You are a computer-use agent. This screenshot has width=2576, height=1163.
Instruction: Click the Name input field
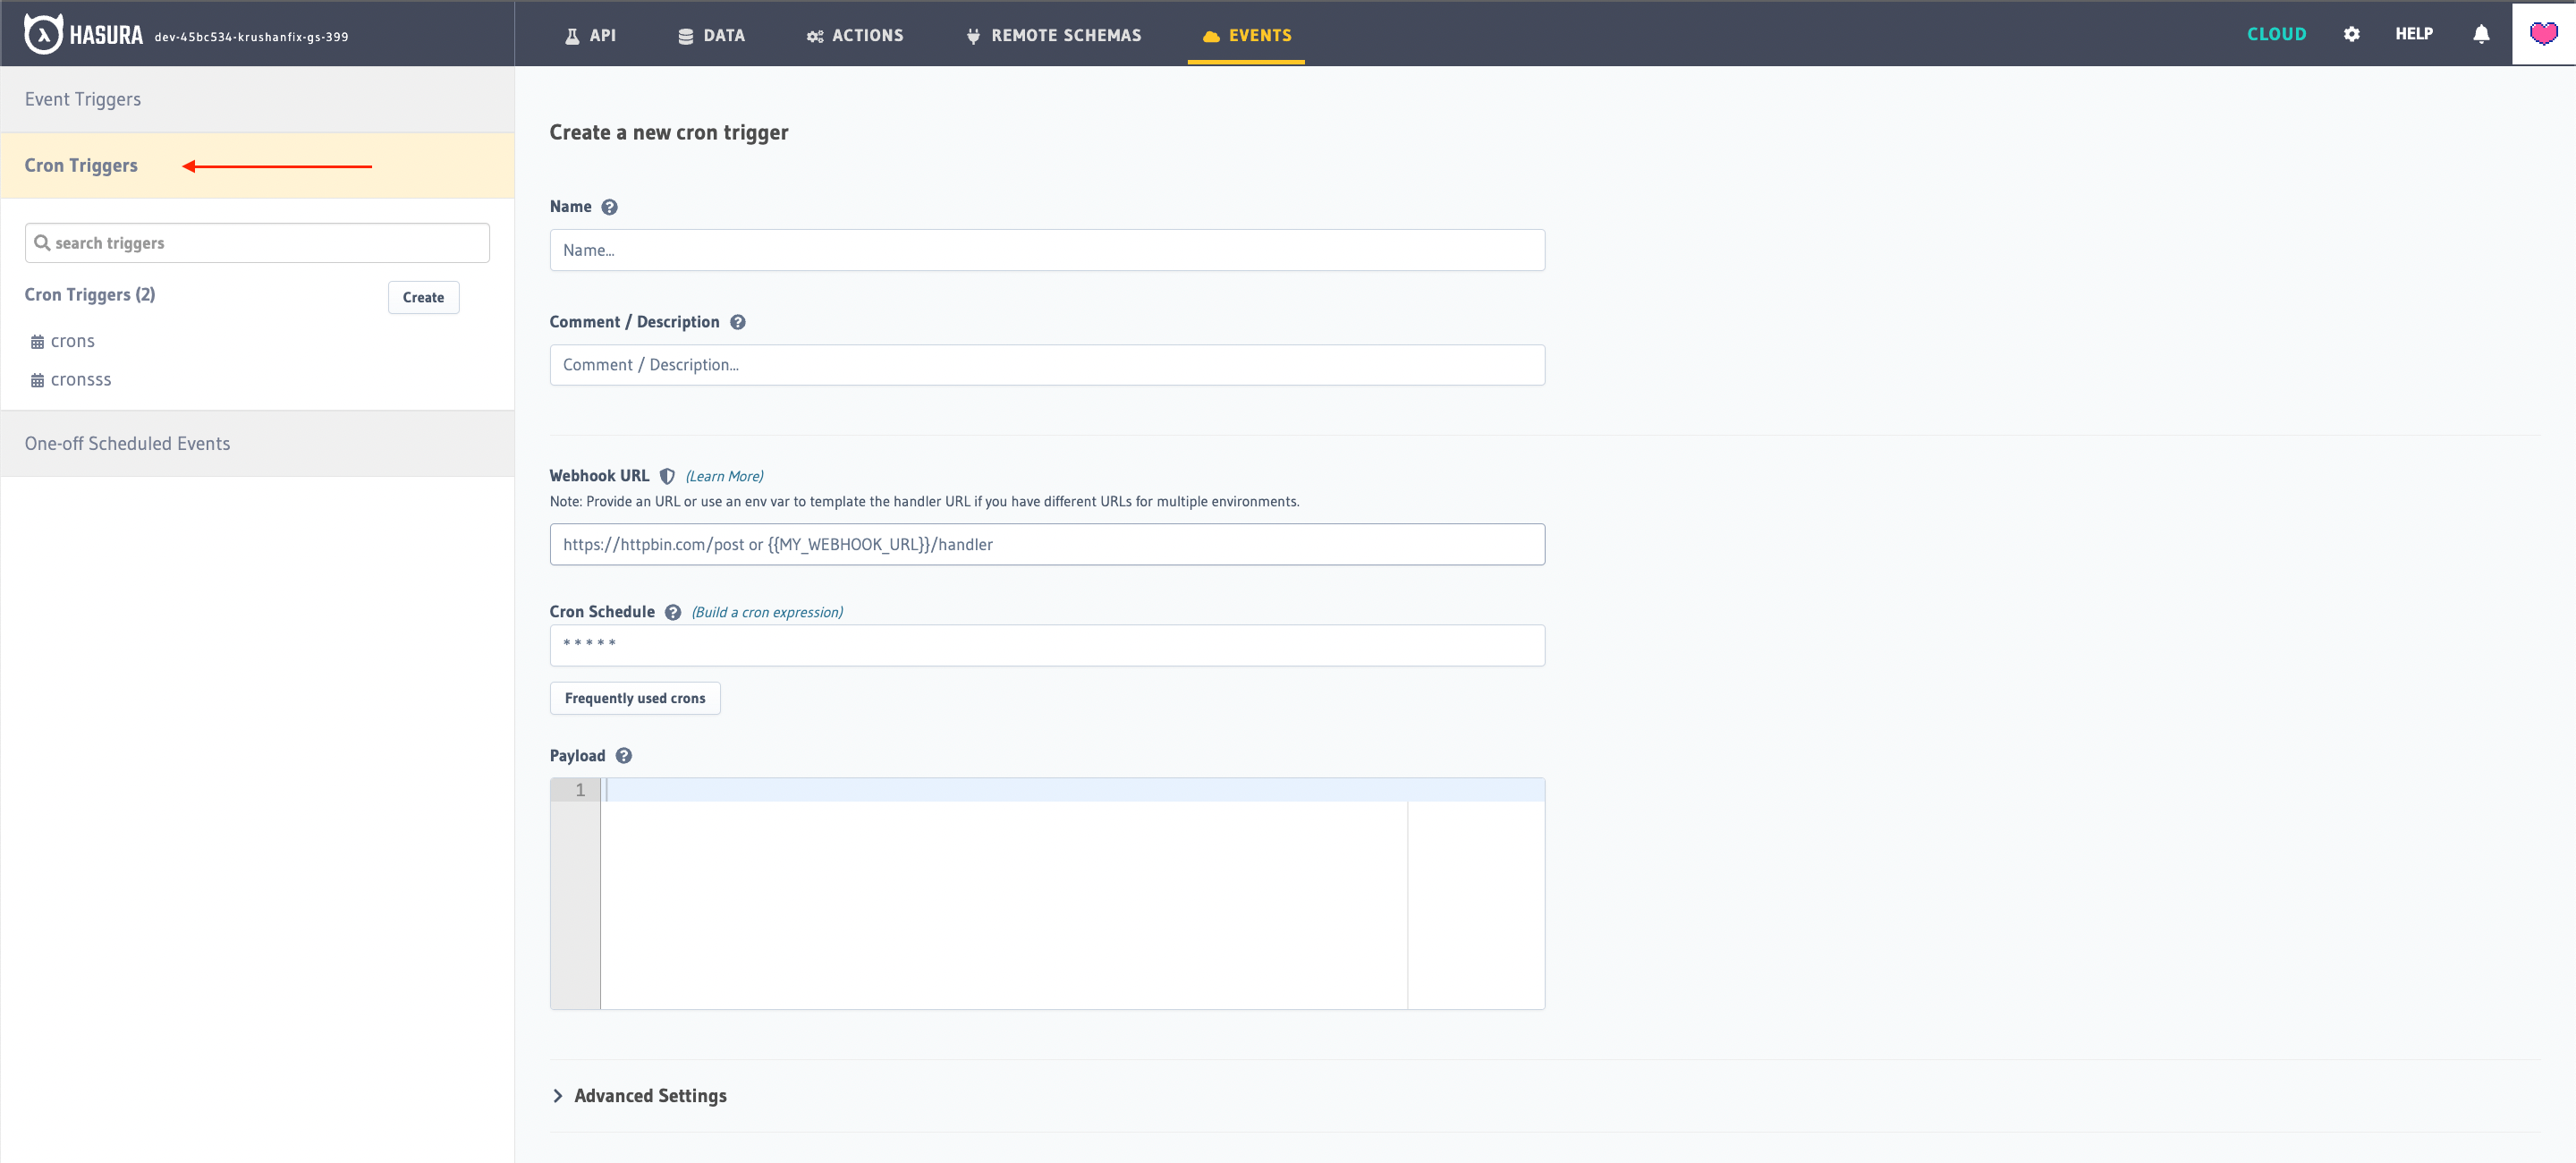tap(1048, 250)
